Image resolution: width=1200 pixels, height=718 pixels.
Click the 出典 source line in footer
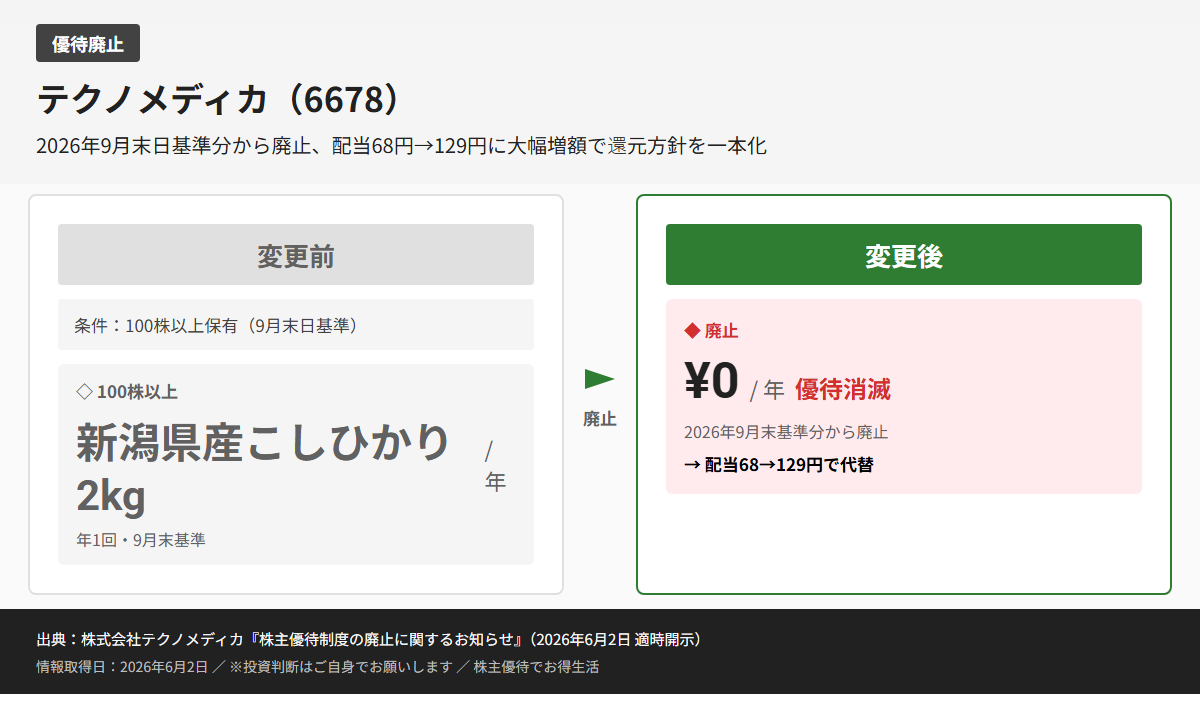pos(371,639)
